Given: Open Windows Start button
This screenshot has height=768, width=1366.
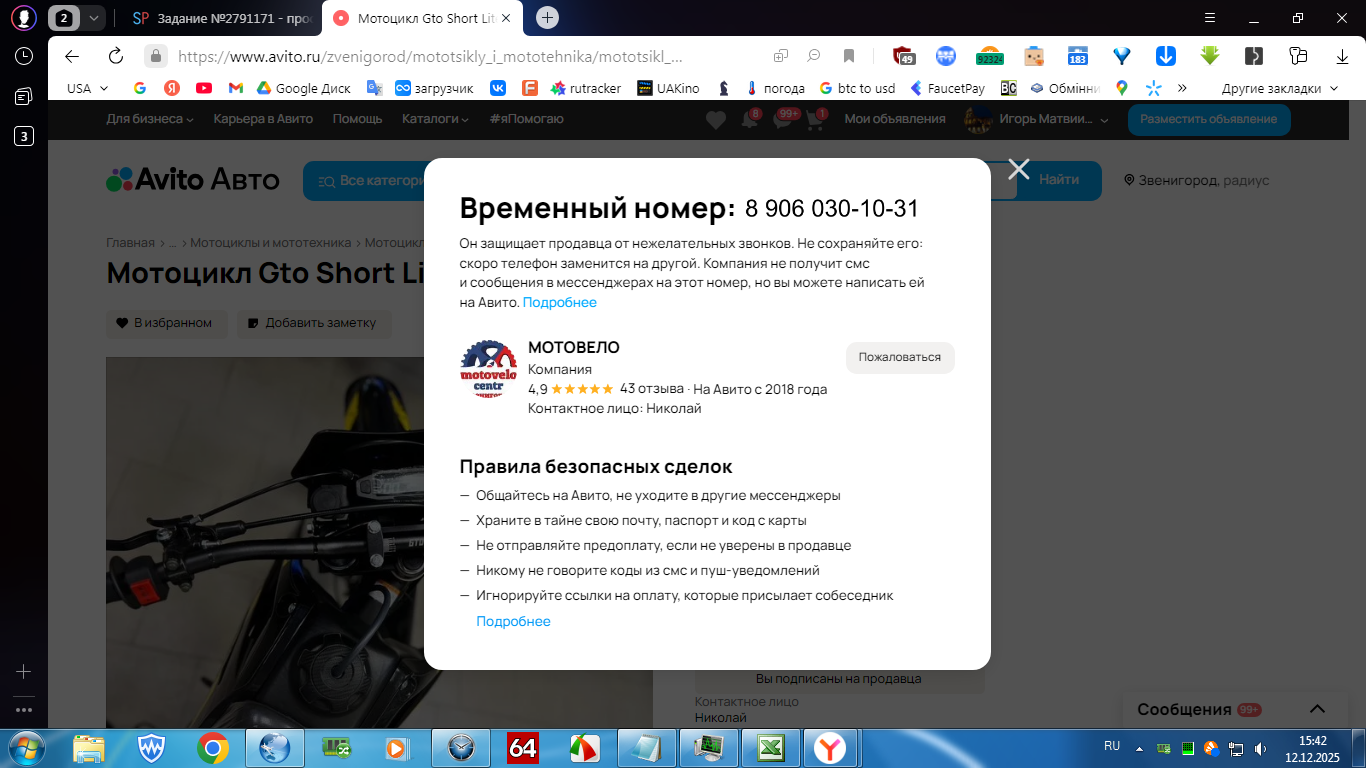Looking at the screenshot, I should point(25,747).
